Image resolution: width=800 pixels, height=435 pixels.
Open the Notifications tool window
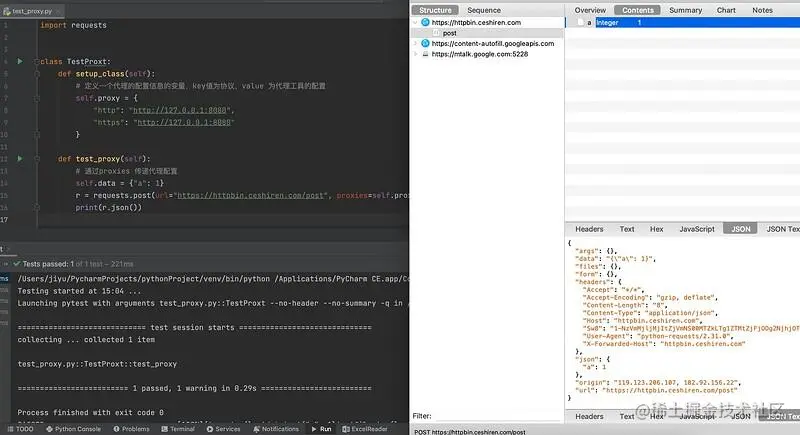276,429
